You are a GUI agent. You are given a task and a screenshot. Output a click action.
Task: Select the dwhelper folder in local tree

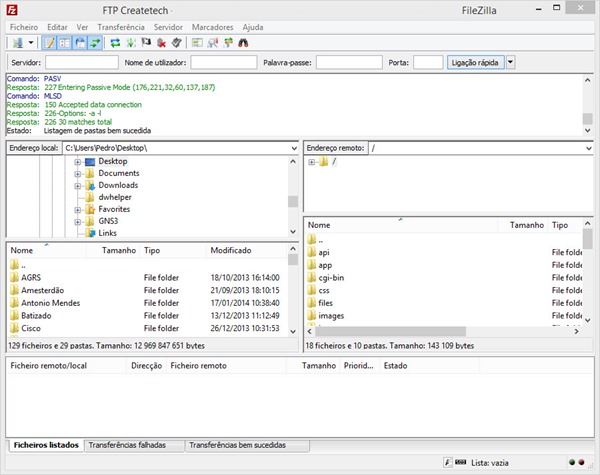114,197
